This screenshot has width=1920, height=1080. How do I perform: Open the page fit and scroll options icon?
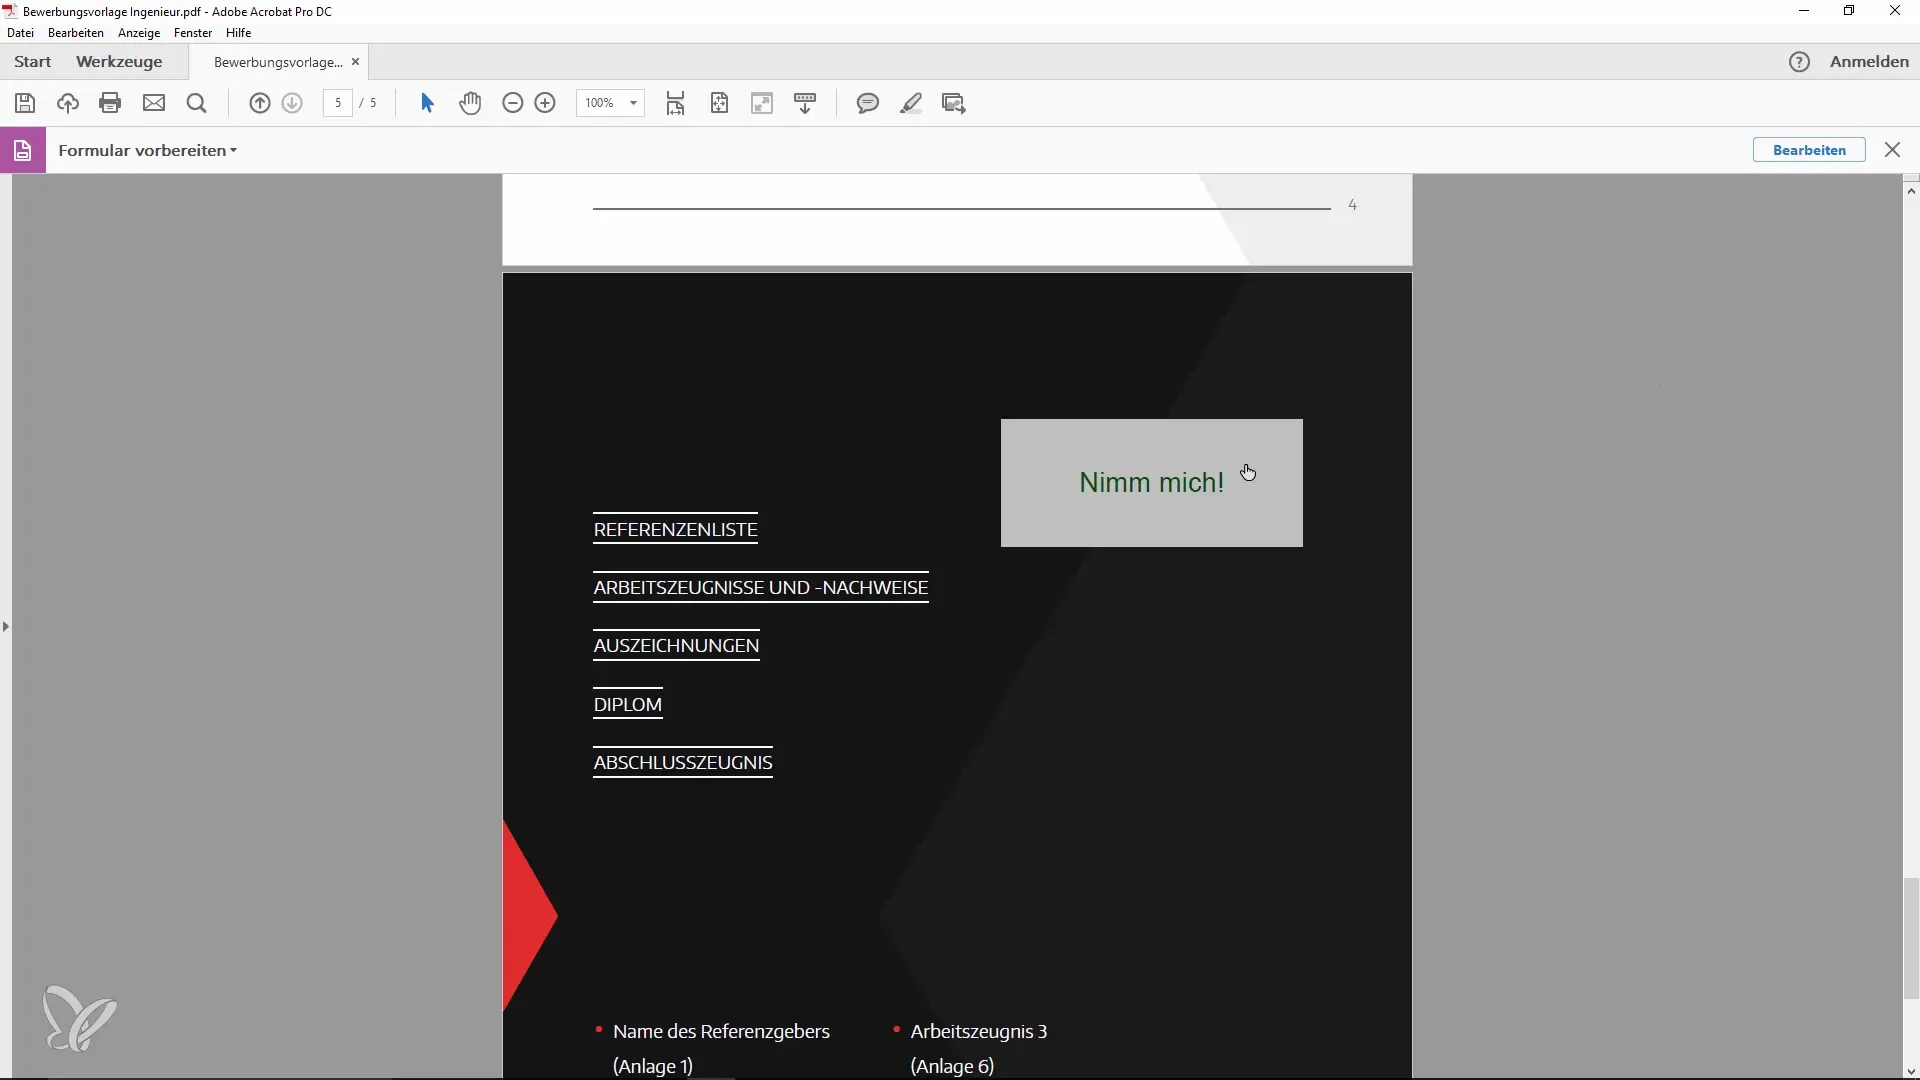tap(676, 103)
